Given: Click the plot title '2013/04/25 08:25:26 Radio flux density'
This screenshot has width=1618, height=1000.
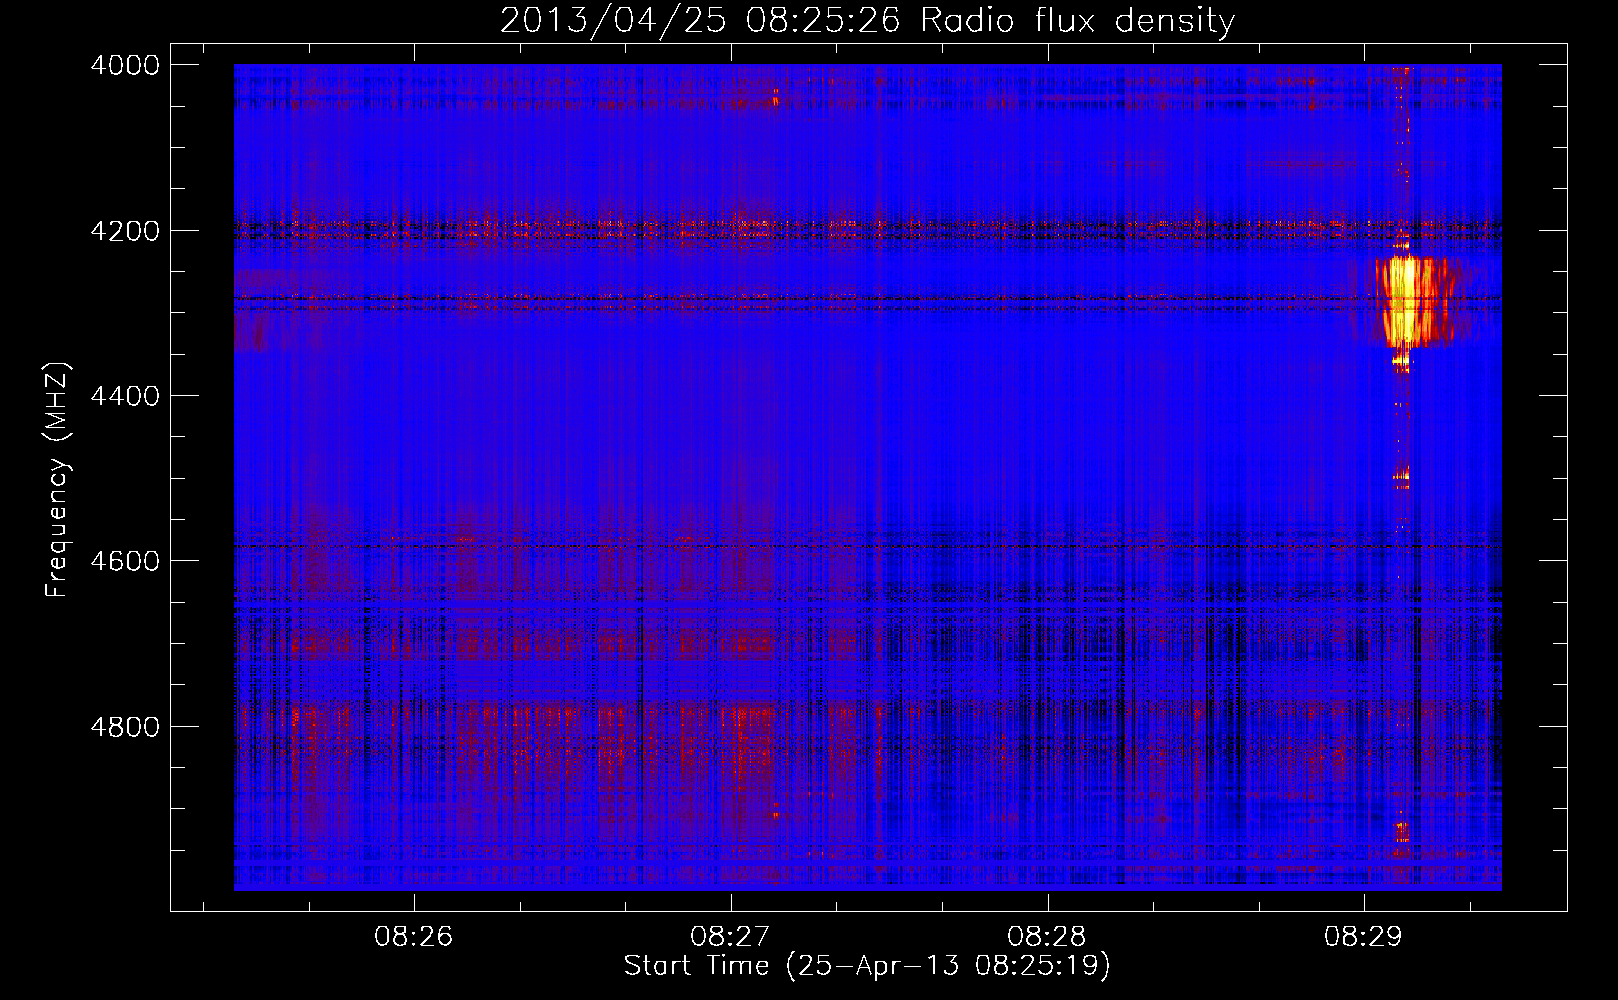Looking at the screenshot, I should [867, 21].
